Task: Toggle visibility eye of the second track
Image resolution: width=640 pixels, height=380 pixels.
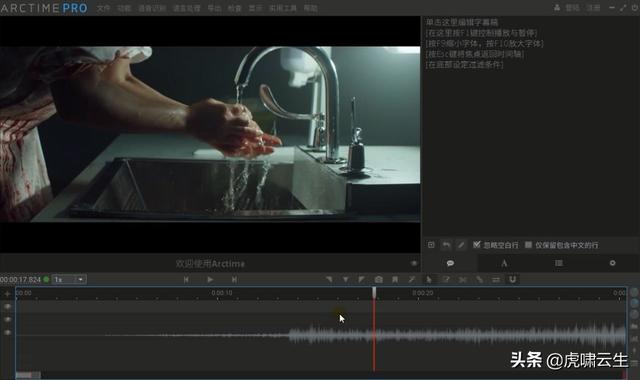Action: coord(7,319)
